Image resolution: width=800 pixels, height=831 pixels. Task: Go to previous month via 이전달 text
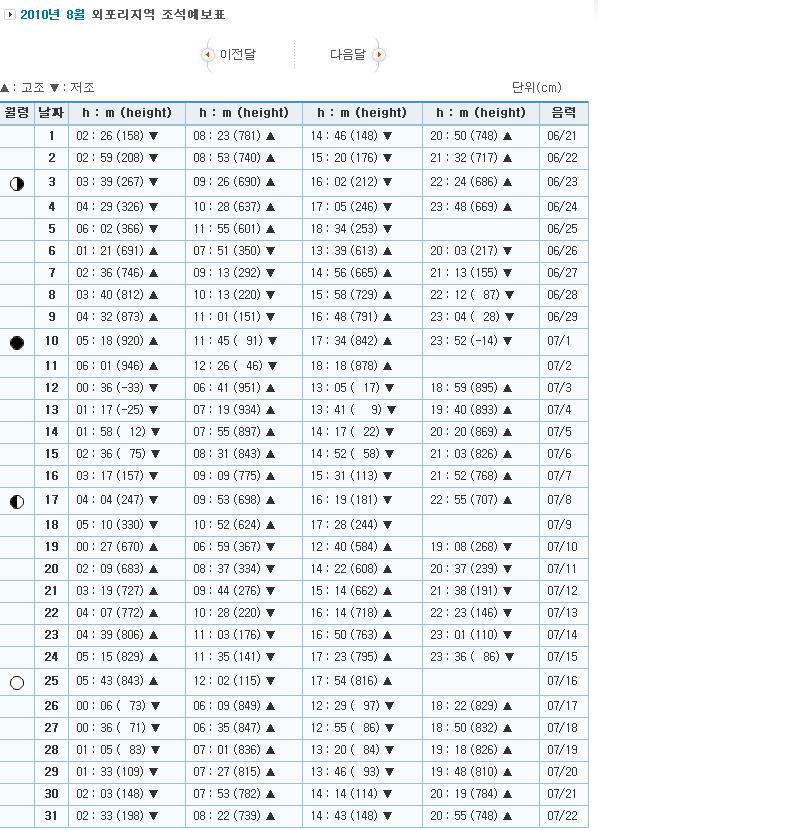(237, 55)
